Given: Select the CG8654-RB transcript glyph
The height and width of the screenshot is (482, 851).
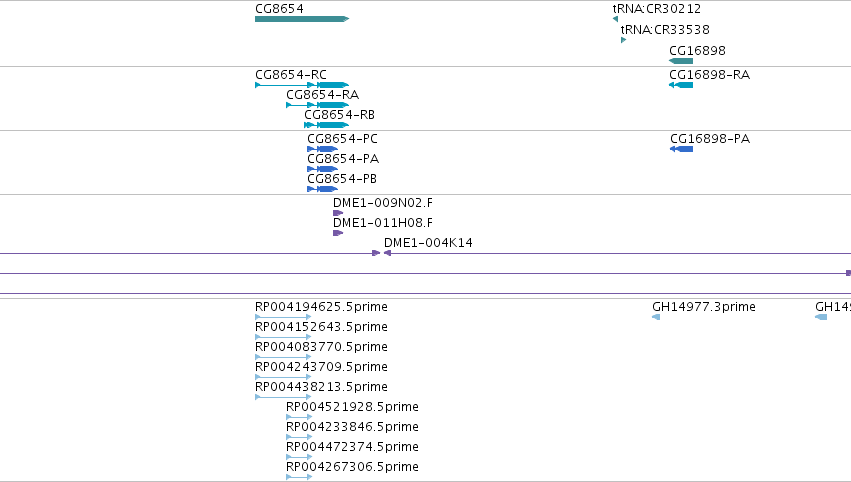Looking at the screenshot, I should 326,125.
